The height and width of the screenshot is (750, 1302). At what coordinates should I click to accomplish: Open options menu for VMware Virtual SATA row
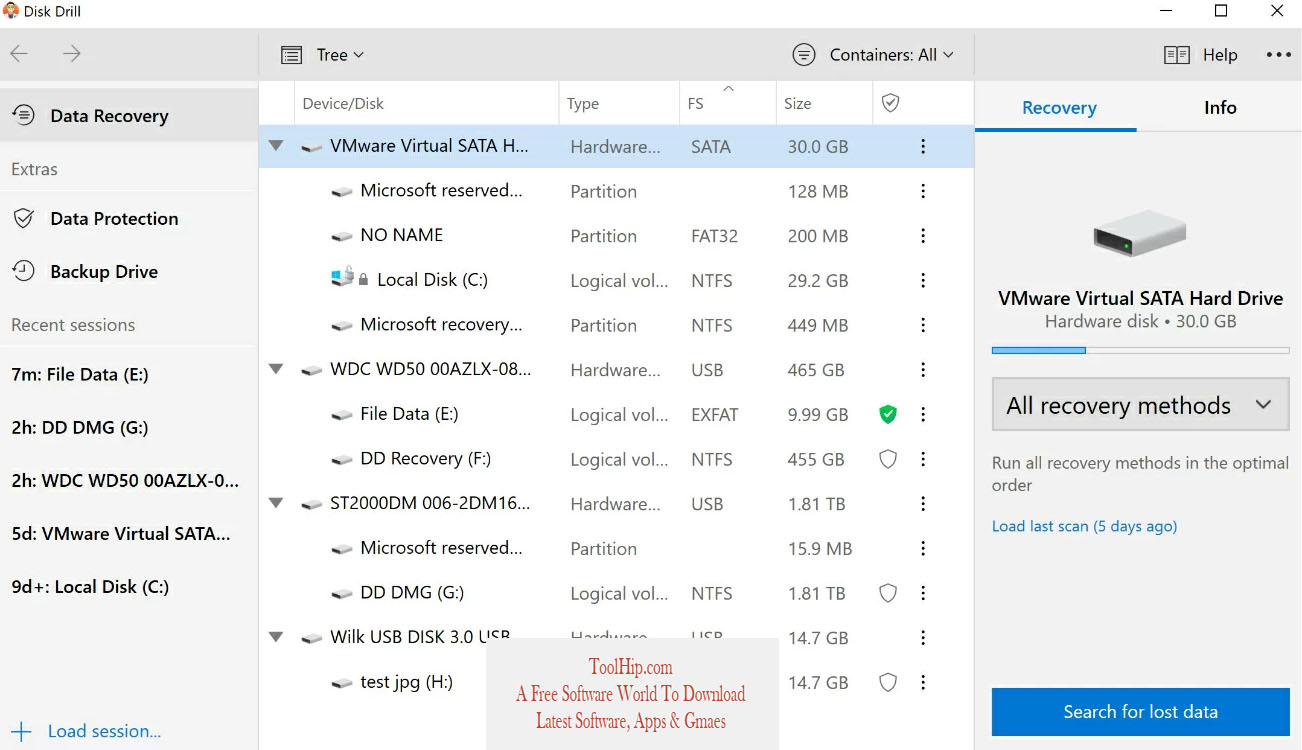coord(923,146)
